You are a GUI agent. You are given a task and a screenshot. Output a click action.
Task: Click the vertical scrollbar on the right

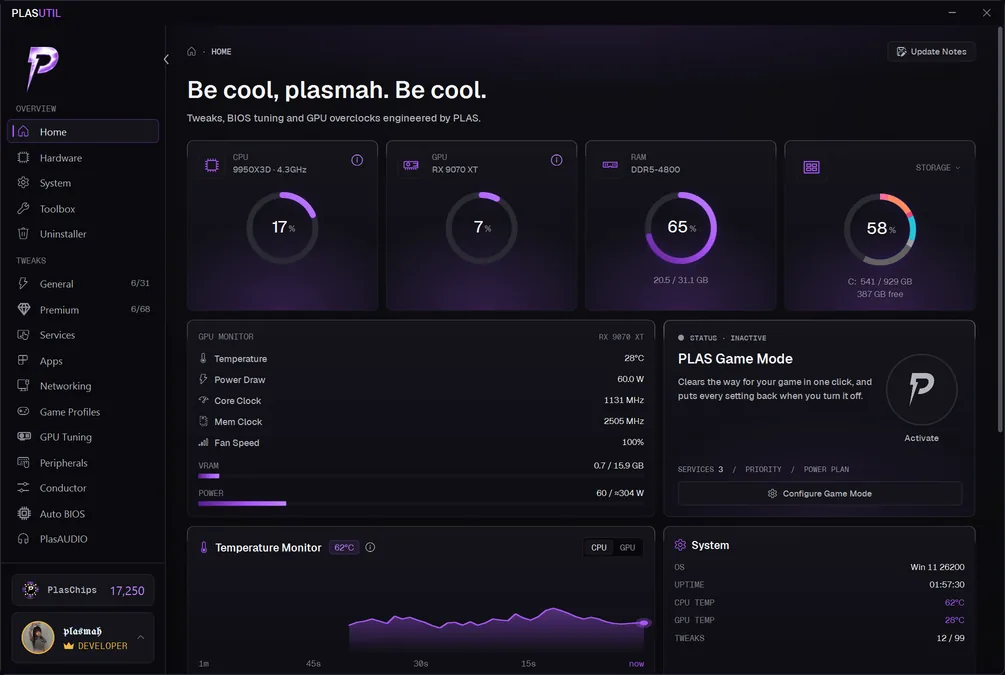click(1001, 231)
